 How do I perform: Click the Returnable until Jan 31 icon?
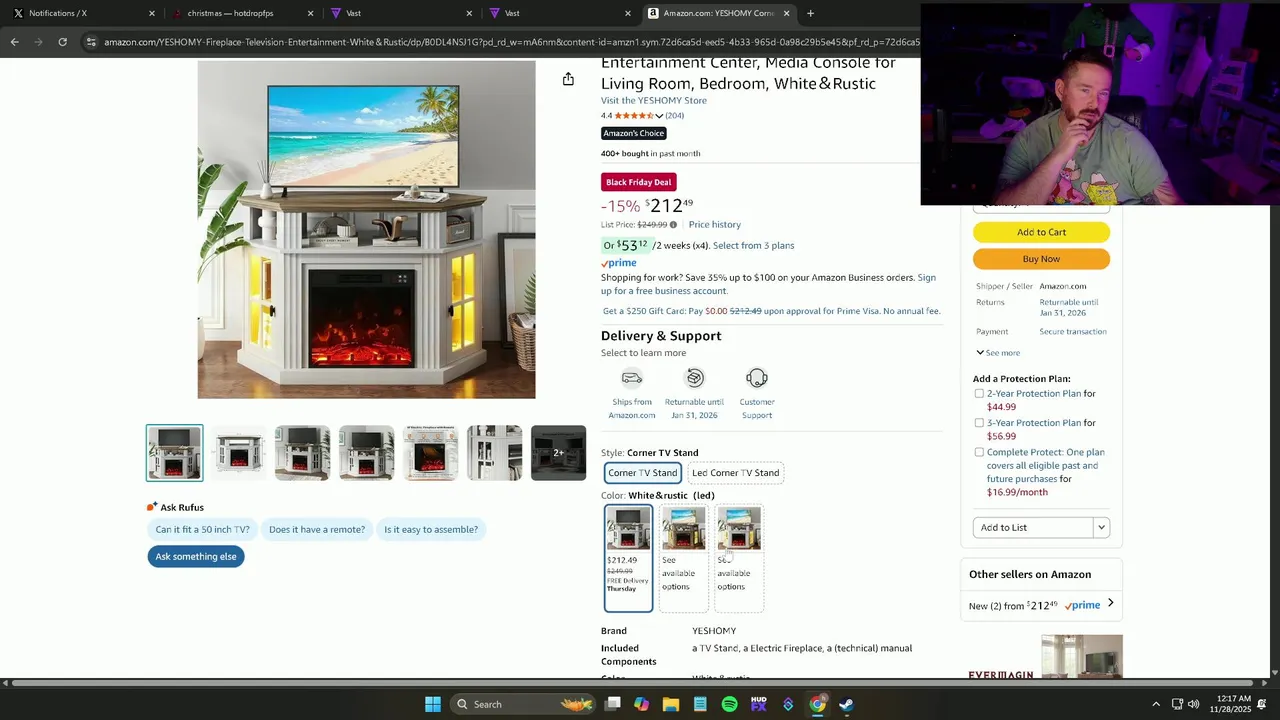point(695,378)
